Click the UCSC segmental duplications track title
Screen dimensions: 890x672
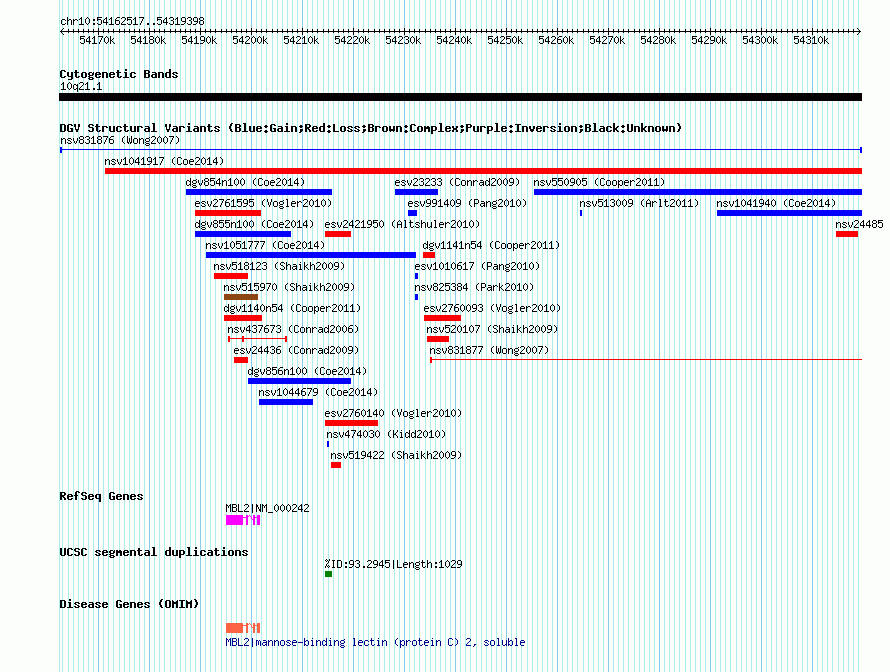154,552
